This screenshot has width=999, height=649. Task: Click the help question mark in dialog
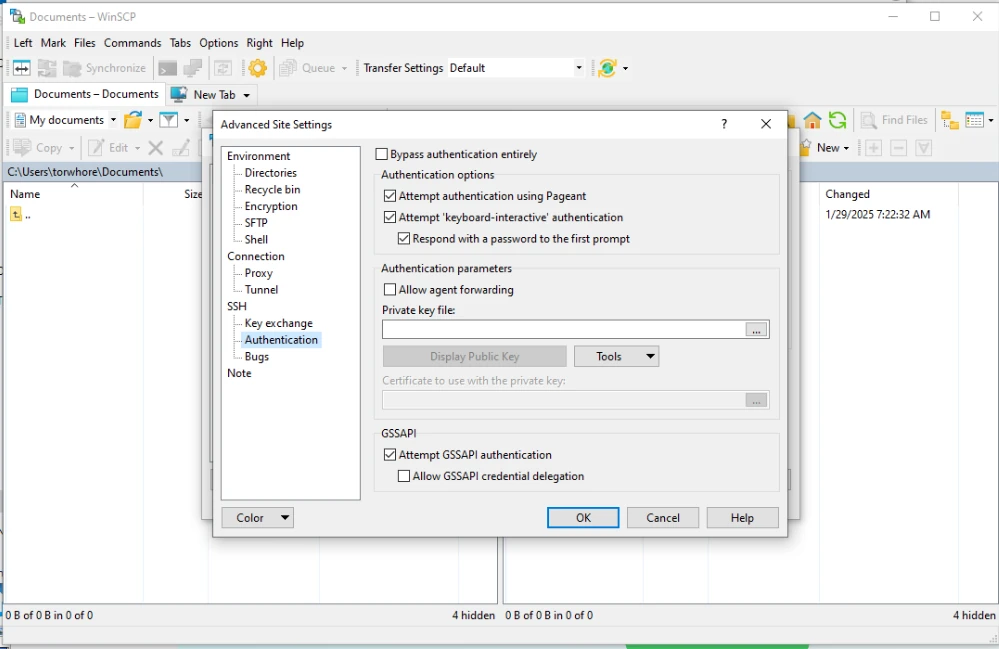pyautogui.click(x=724, y=124)
